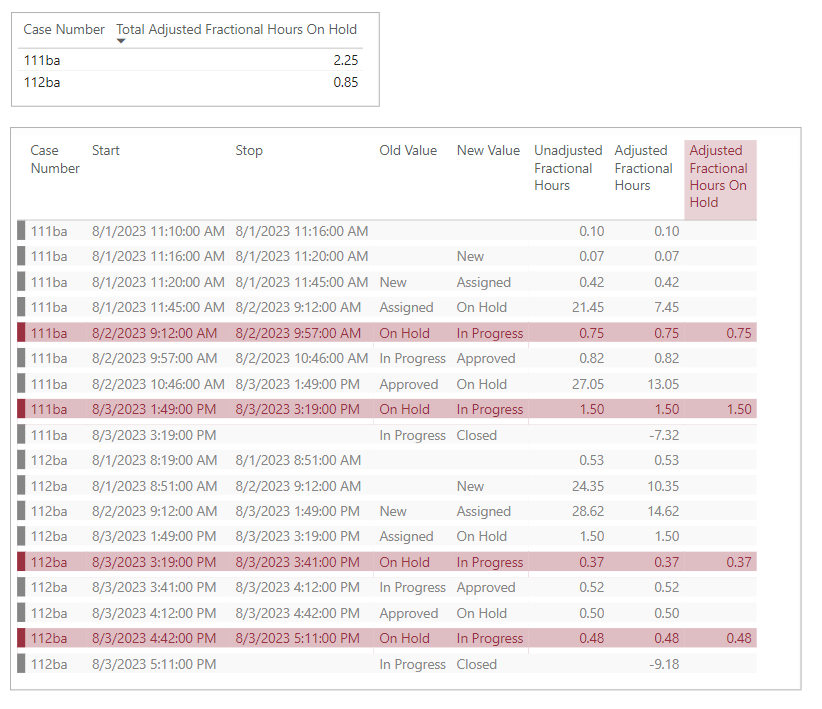Image resolution: width=822 pixels, height=709 pixels.
Task: Click the marker icon beside the first 111ba row
Action: (x=23, y=231)
